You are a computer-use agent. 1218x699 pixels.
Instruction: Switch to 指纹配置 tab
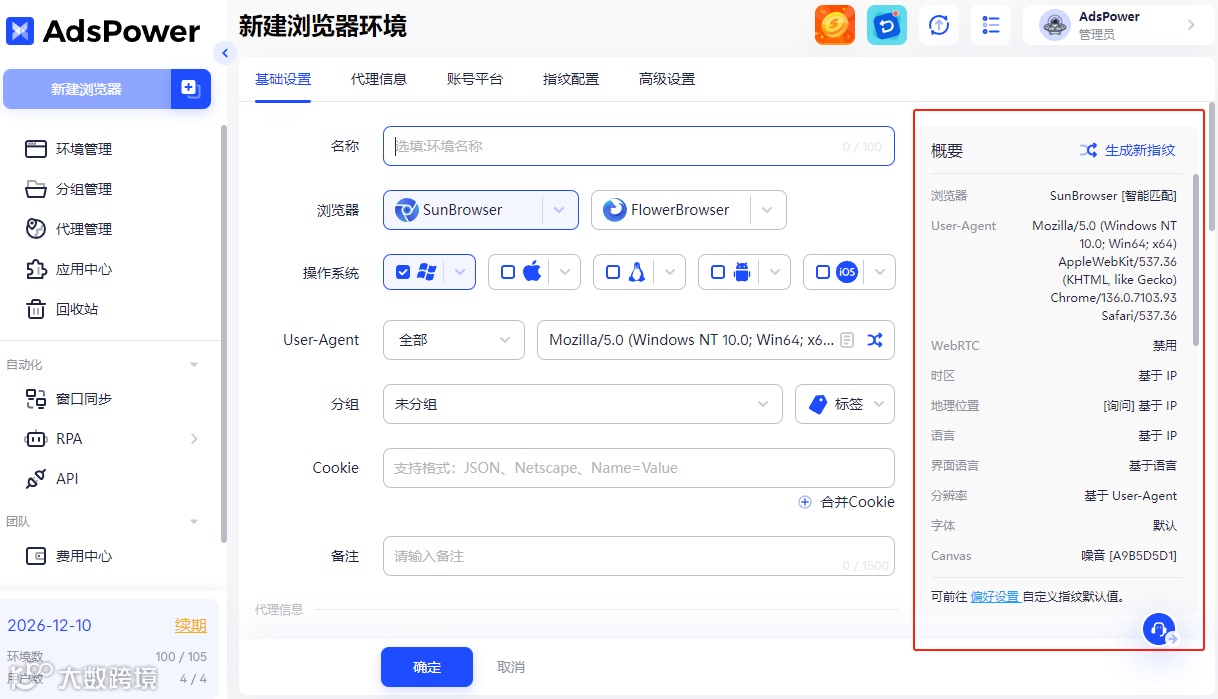point(571,79)
